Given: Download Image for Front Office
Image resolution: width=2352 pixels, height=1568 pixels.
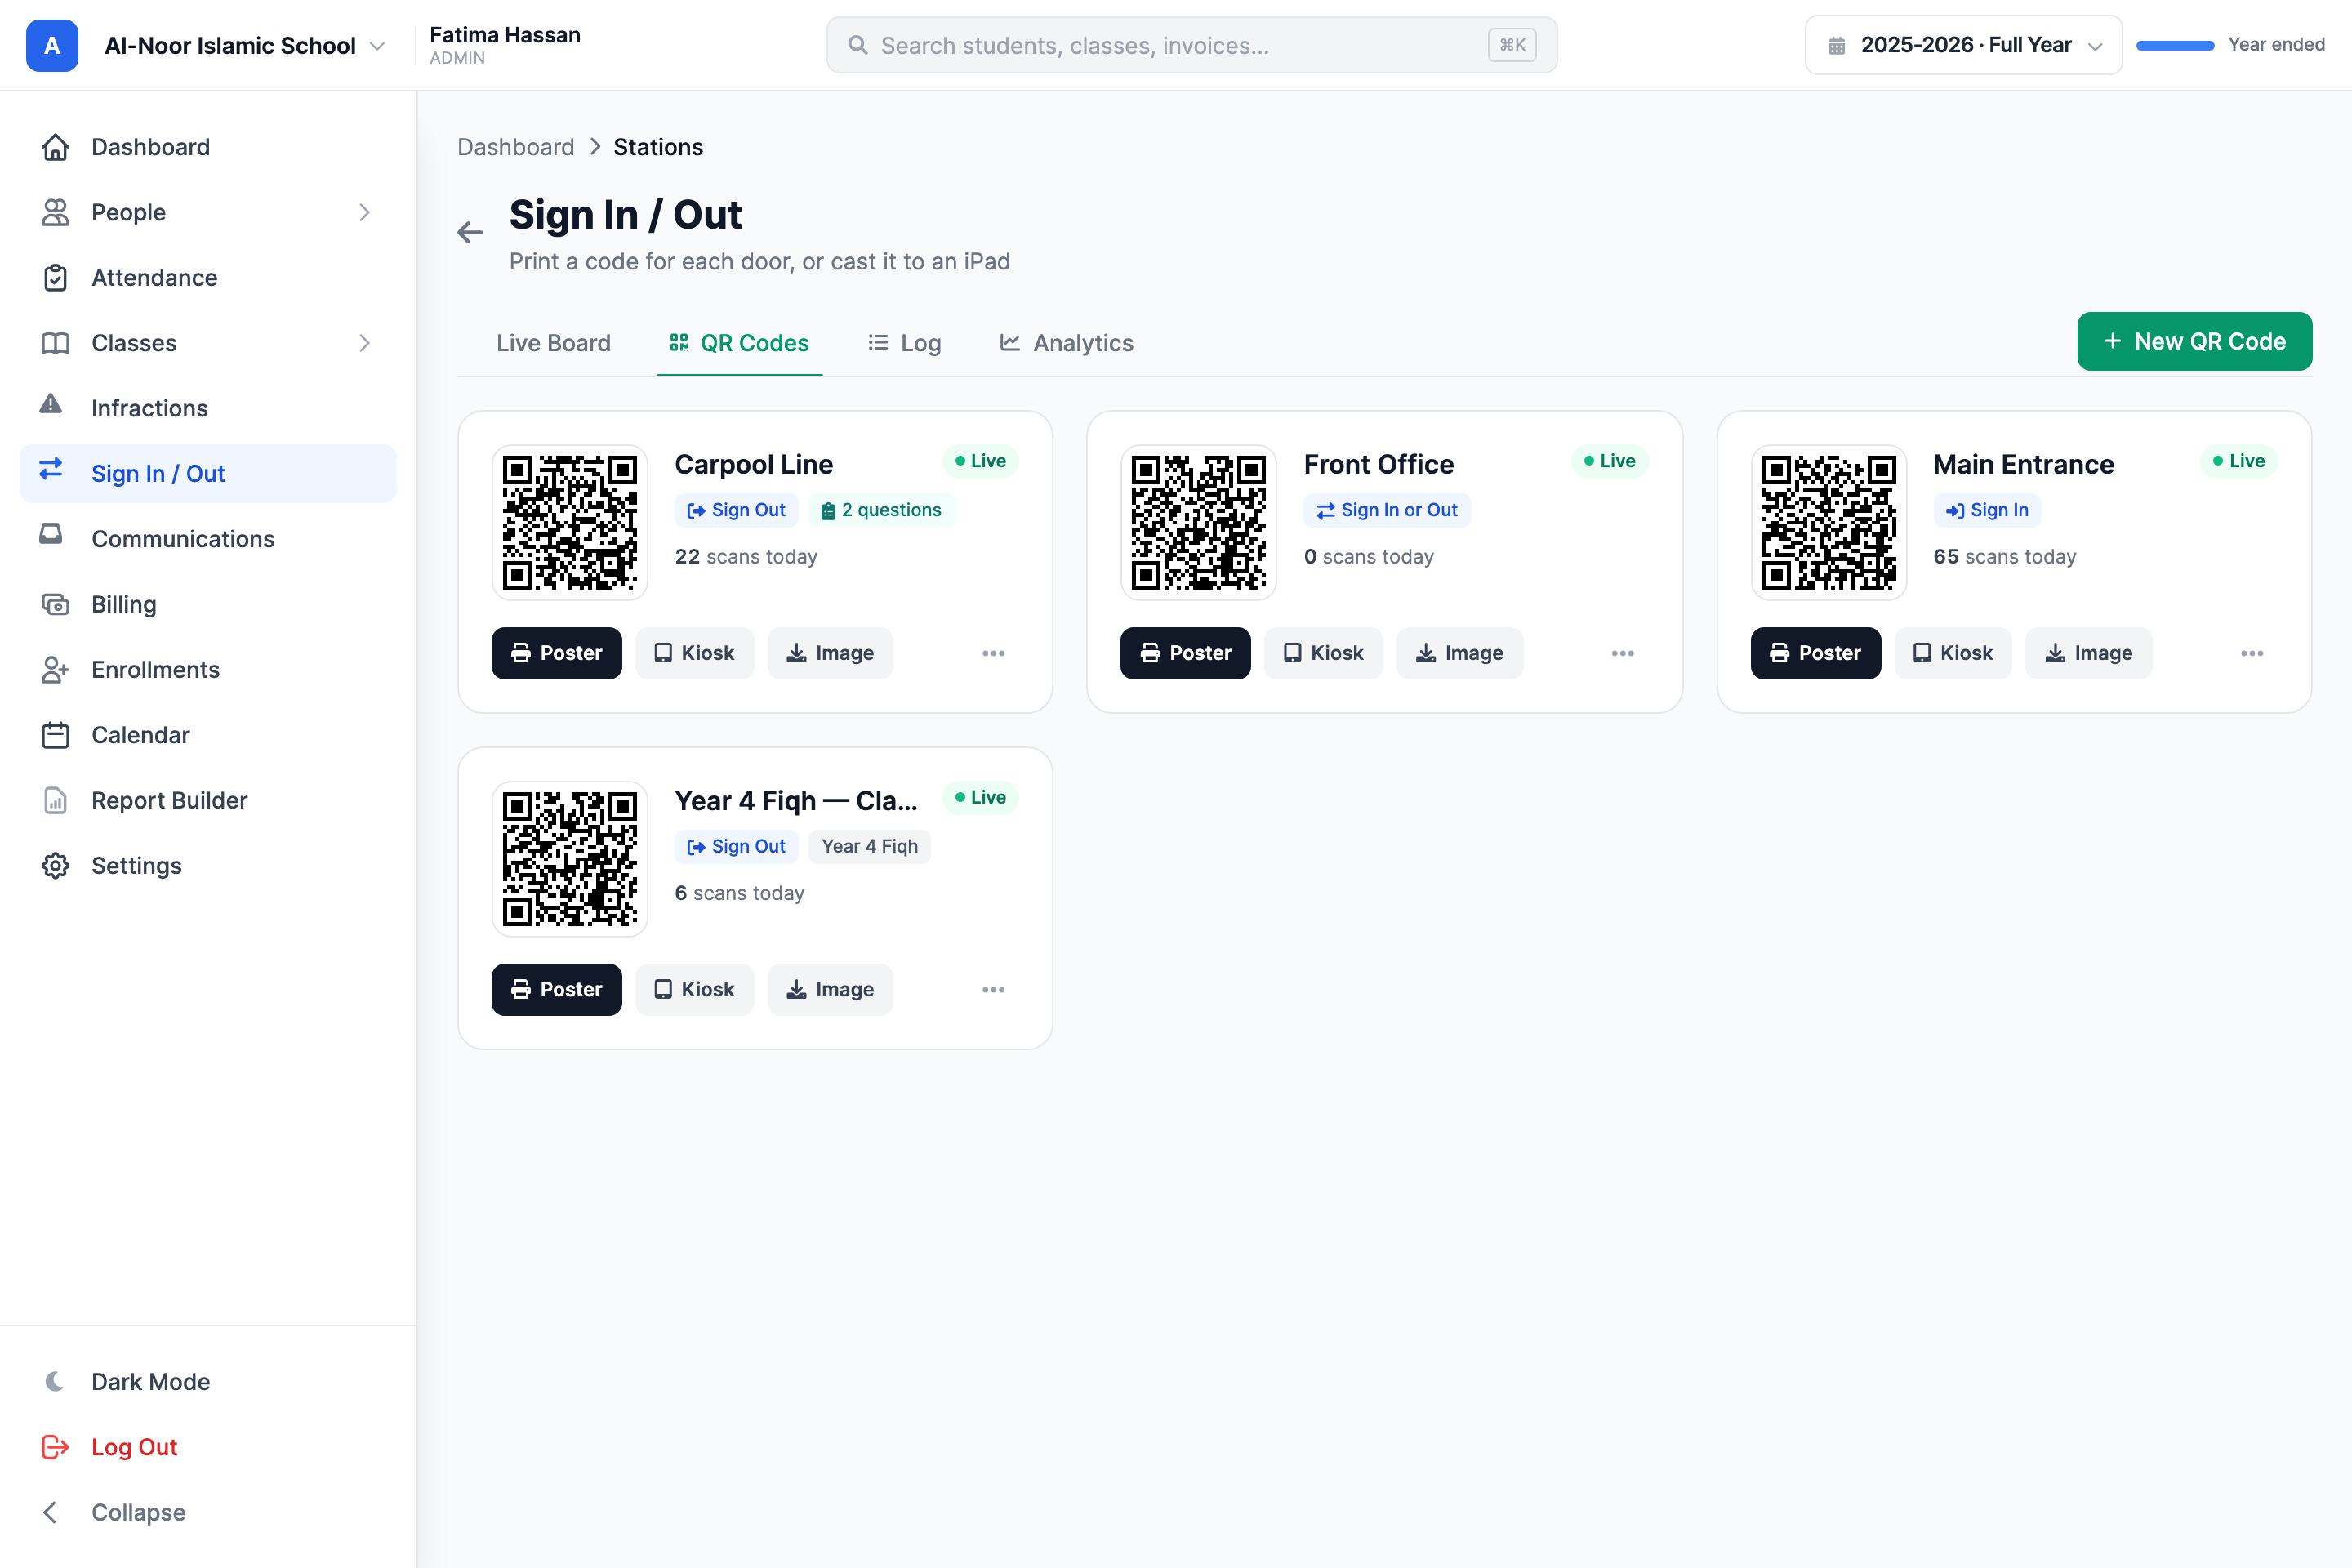Looking at the screenshot, I should (1459, 653).
